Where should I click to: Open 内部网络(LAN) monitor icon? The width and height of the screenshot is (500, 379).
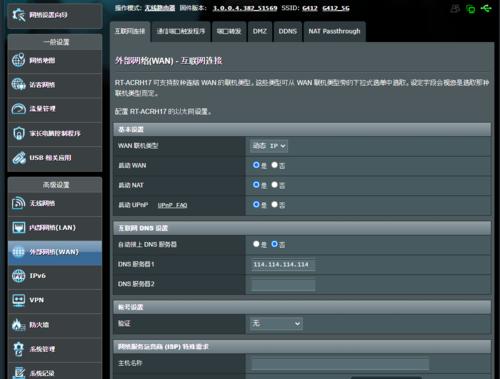[18, 227]
